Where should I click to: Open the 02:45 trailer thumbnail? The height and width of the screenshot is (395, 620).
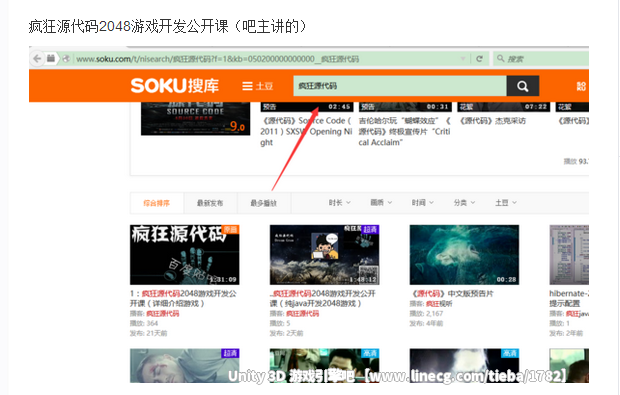pos(306,107)
